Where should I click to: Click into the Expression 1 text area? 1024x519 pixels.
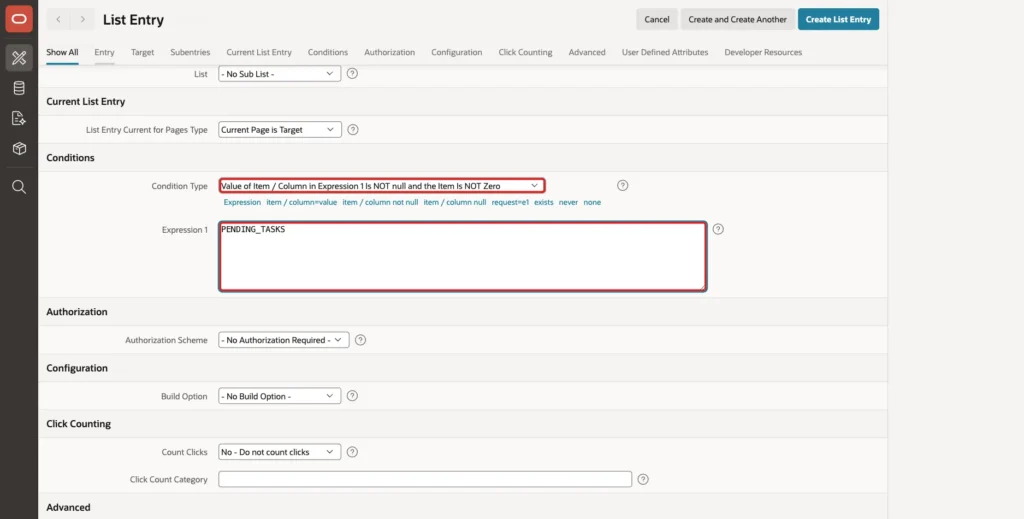tap(462, 257)
